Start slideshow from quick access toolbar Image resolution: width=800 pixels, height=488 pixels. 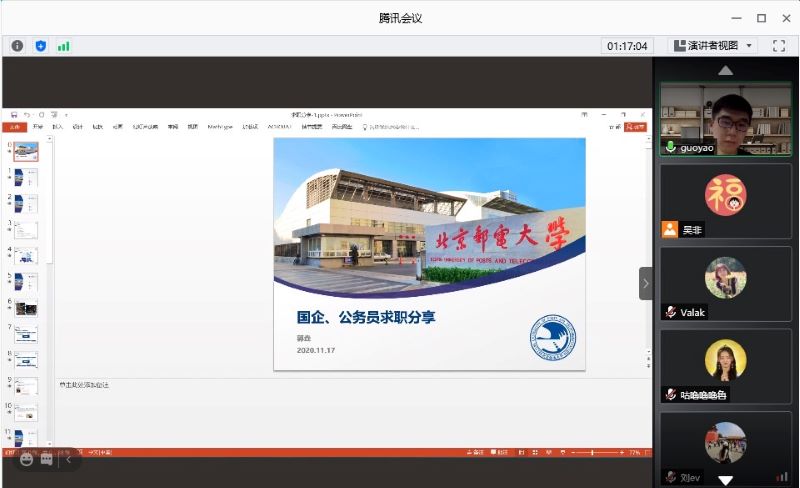pos(54,115)
